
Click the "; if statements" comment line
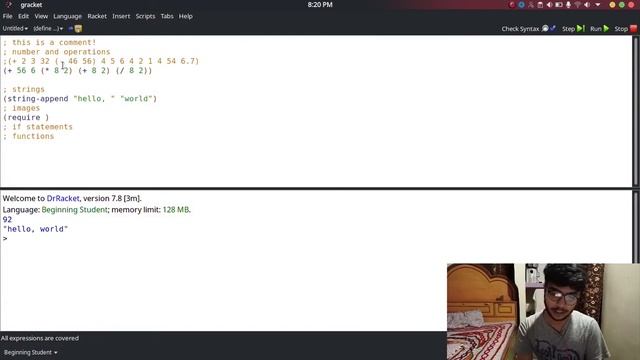[38, 127]
